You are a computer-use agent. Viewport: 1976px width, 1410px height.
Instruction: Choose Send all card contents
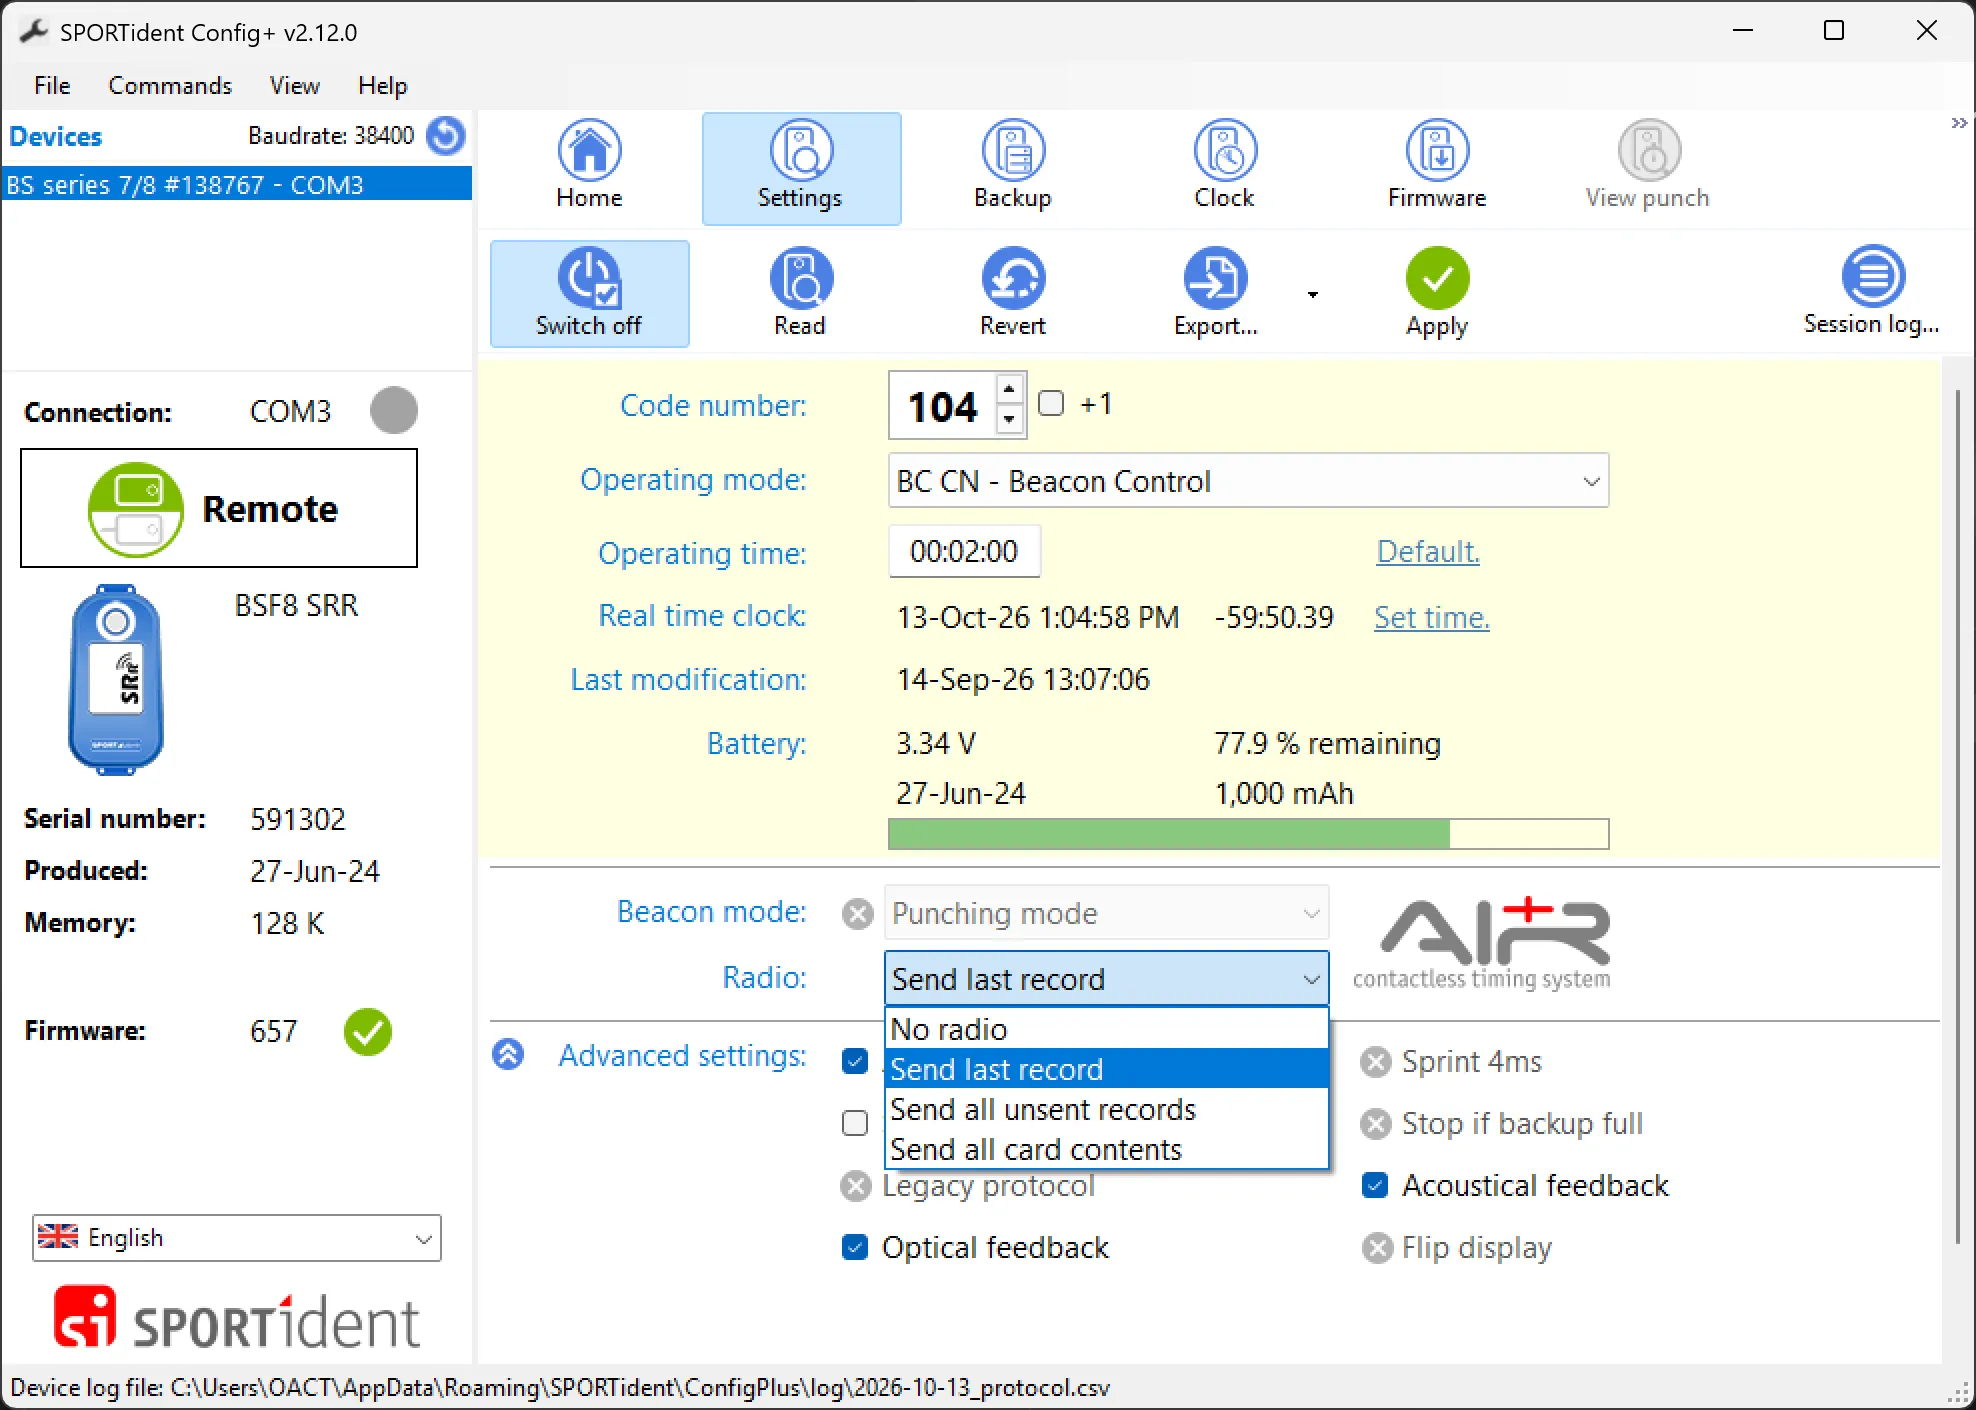1107,1149
